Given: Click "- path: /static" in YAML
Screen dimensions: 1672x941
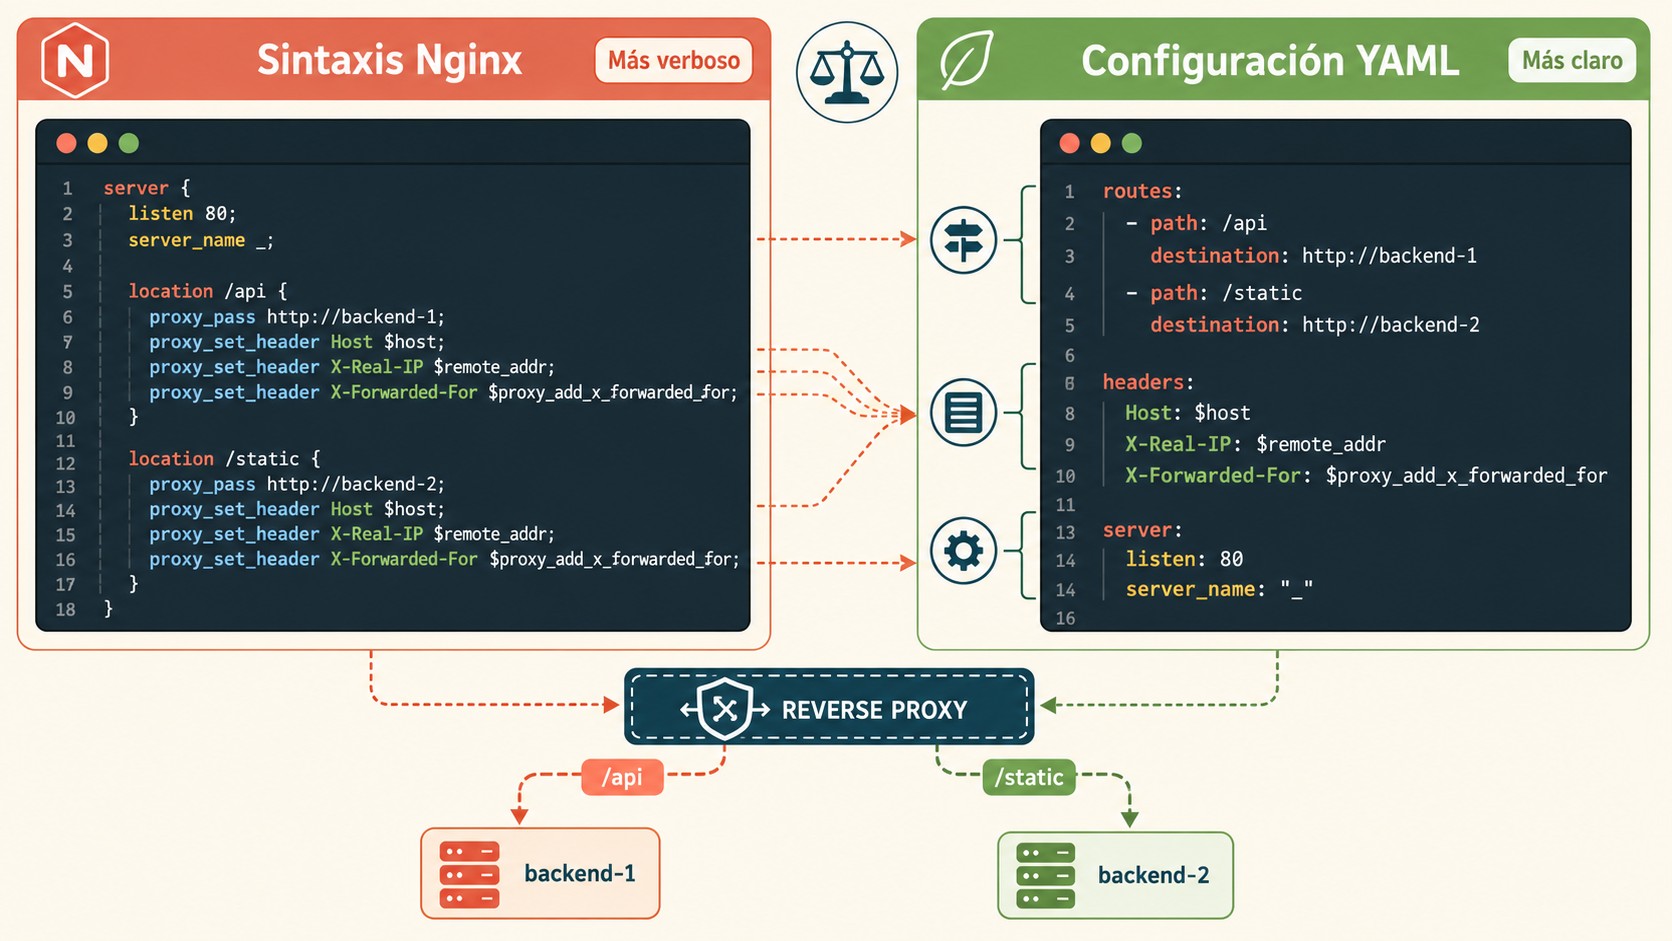Looking at the screenshot, I should pos(1214,293).
